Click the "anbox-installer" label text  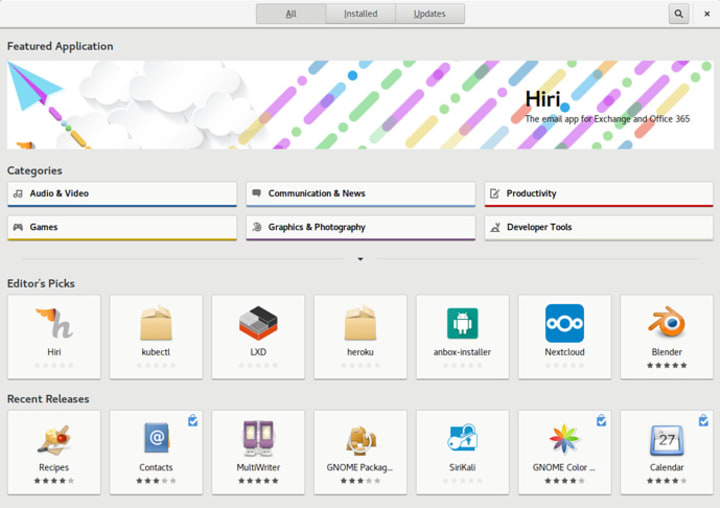coord(462,352)
